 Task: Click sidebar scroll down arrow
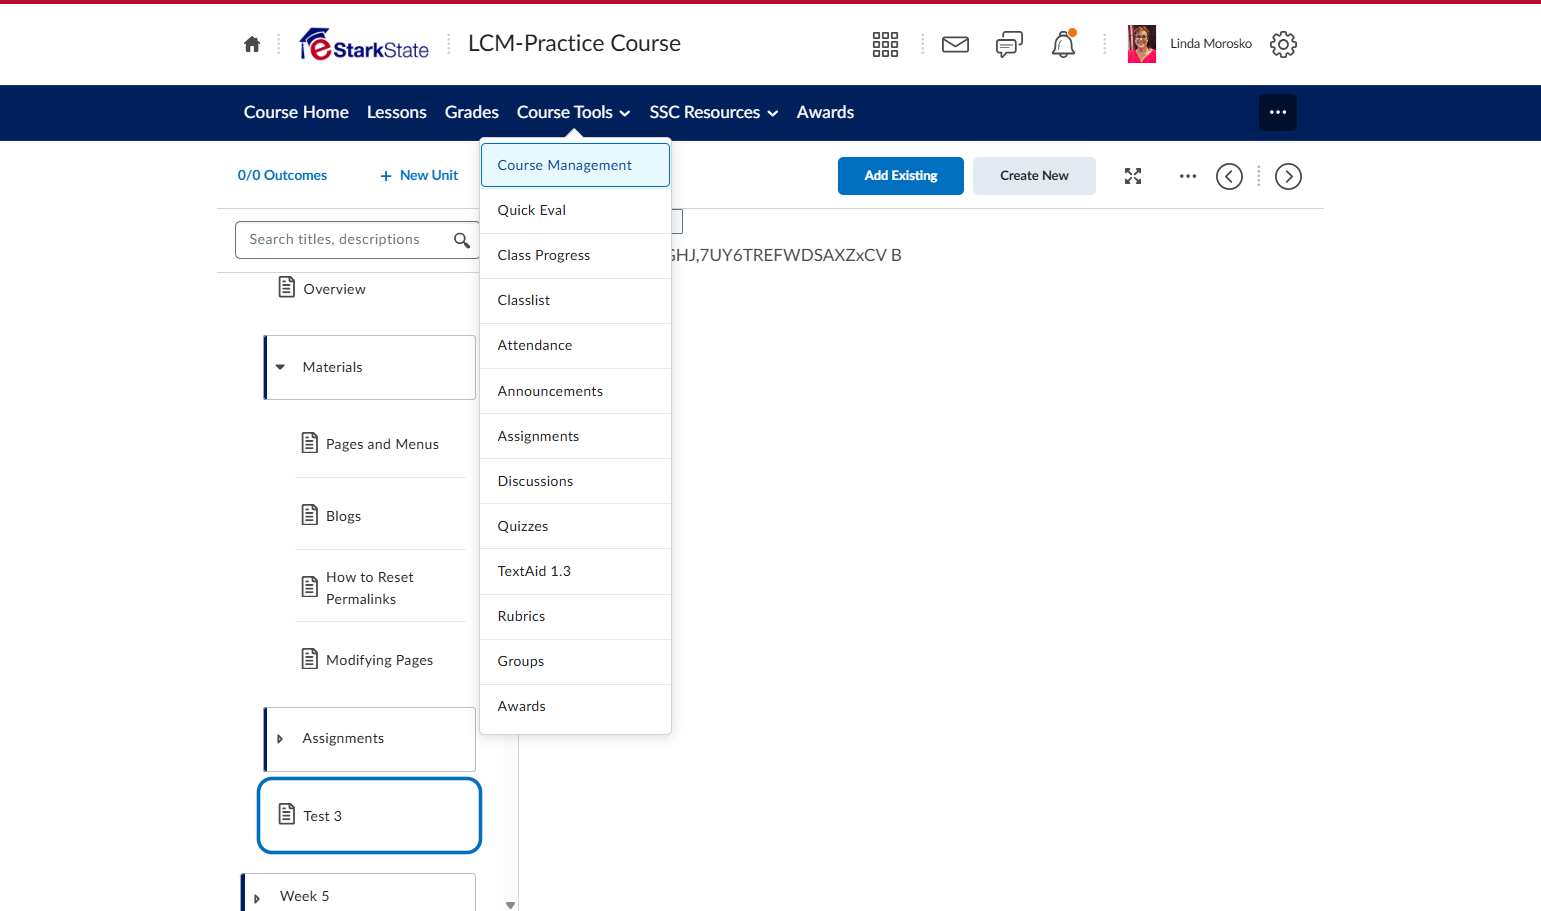(510, 905)
